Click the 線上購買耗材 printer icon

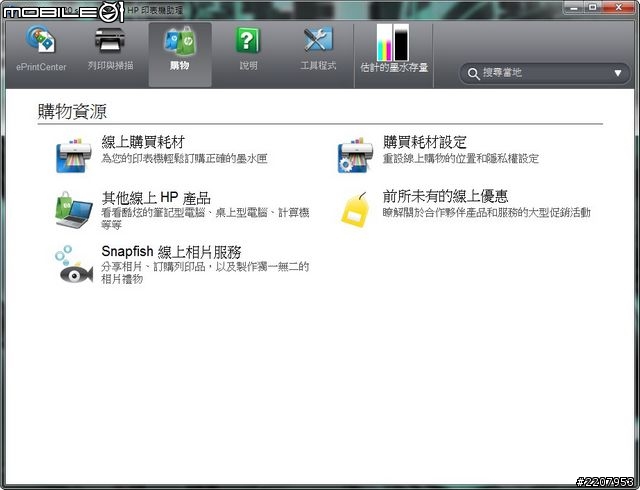tap(74, 155)
